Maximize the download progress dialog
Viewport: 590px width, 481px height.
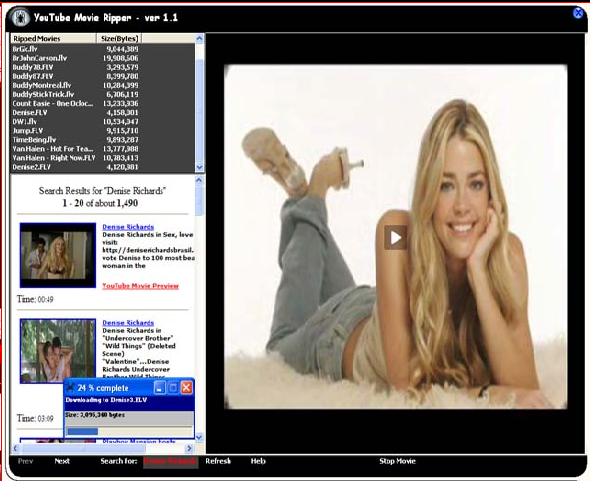[173, 388]
